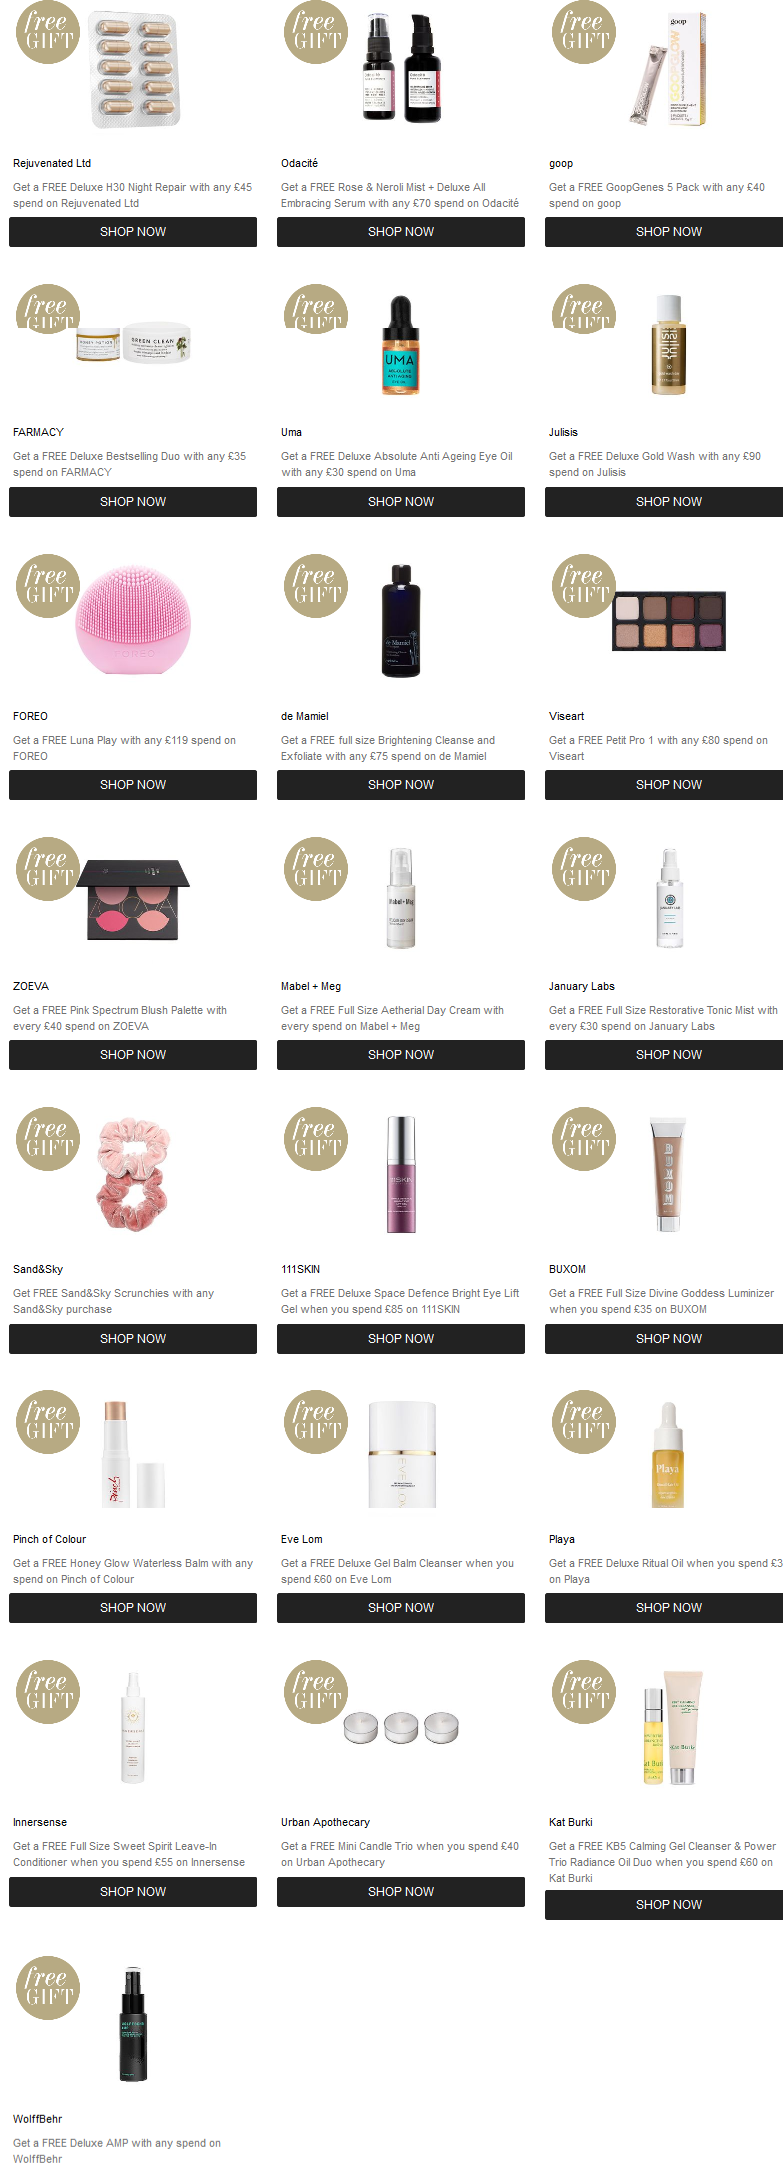Open the Playa Ritual Oil bottle image

coord(668,1455)
